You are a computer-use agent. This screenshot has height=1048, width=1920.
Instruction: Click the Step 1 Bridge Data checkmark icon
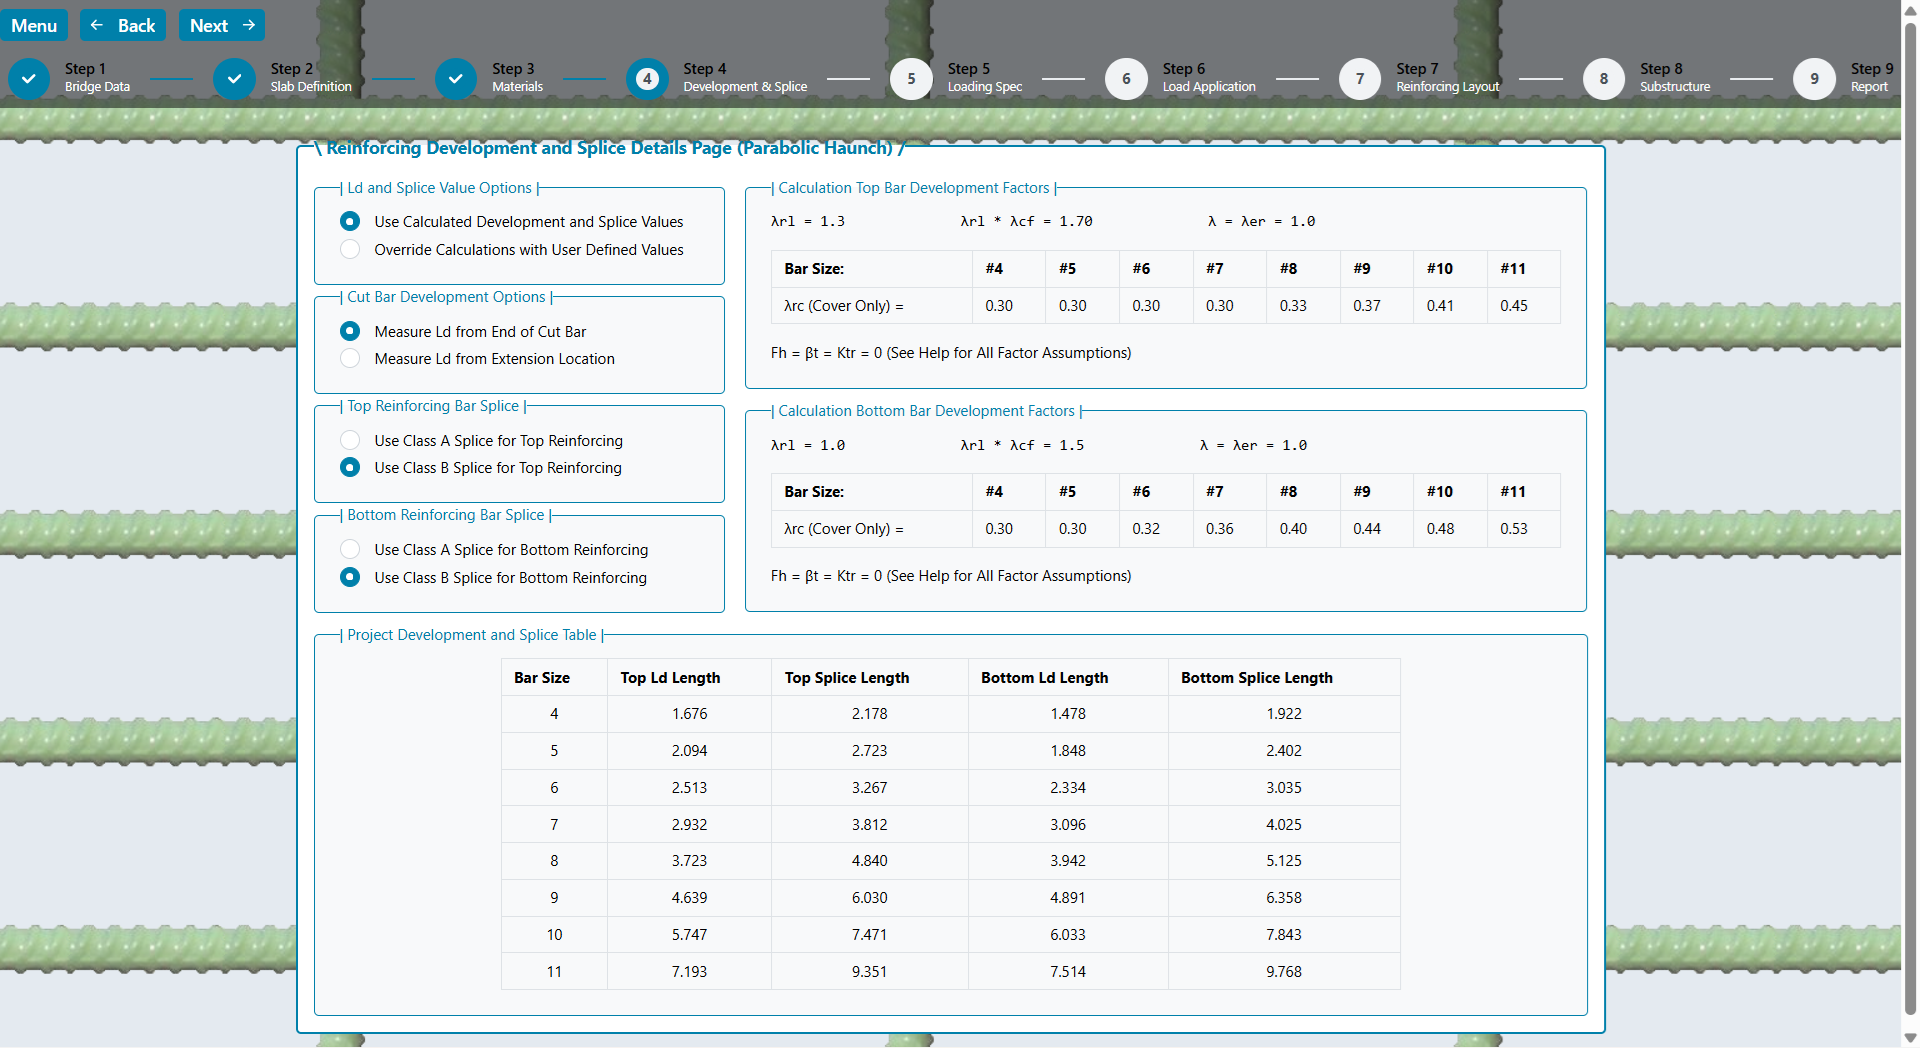point(29,79)
